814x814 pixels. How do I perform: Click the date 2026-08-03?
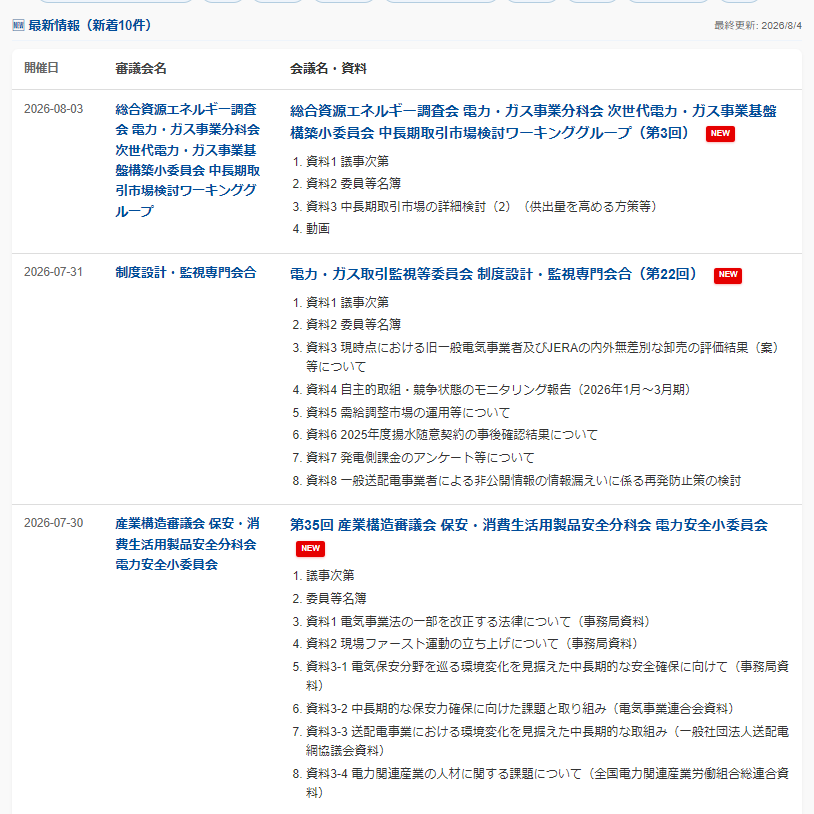(53, 109)
